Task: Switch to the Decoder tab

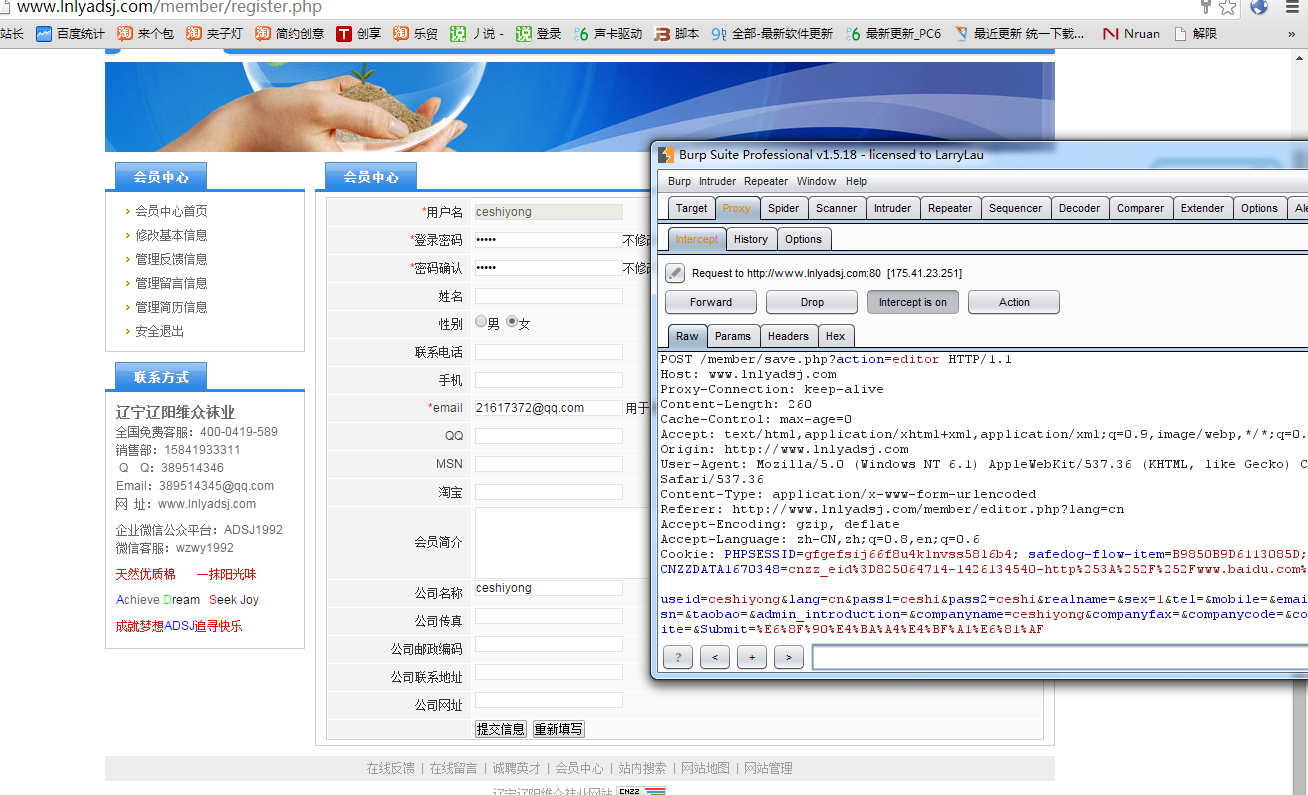Action: [x=1079, y=208]
